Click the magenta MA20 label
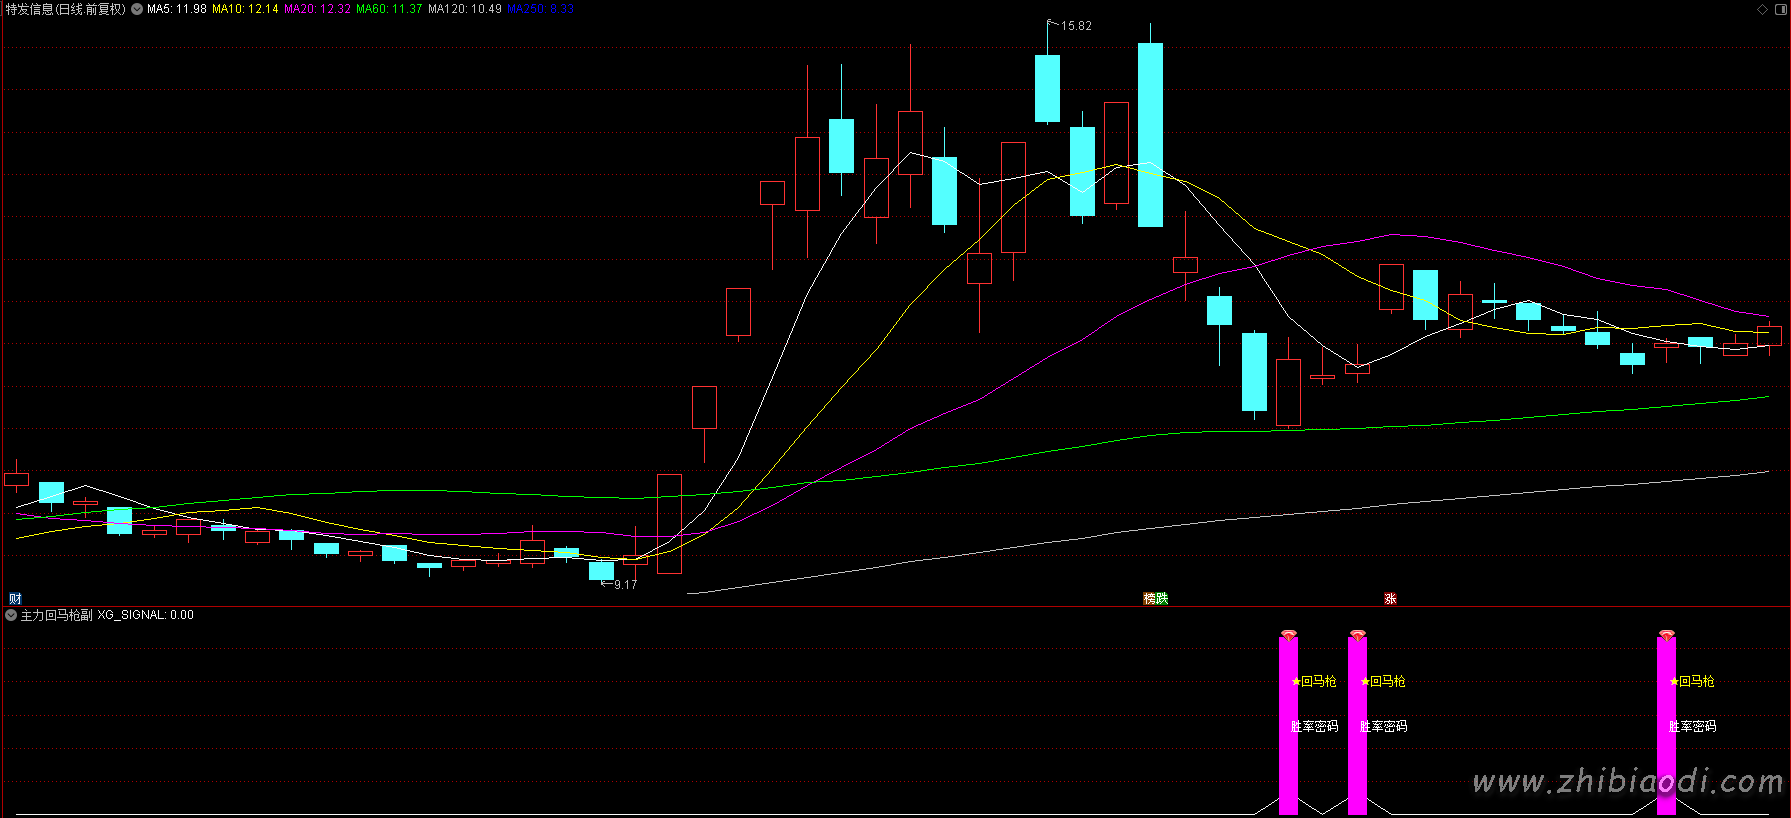The width and height of the screenshot is (1791, 818). click(x=317, y=9)
